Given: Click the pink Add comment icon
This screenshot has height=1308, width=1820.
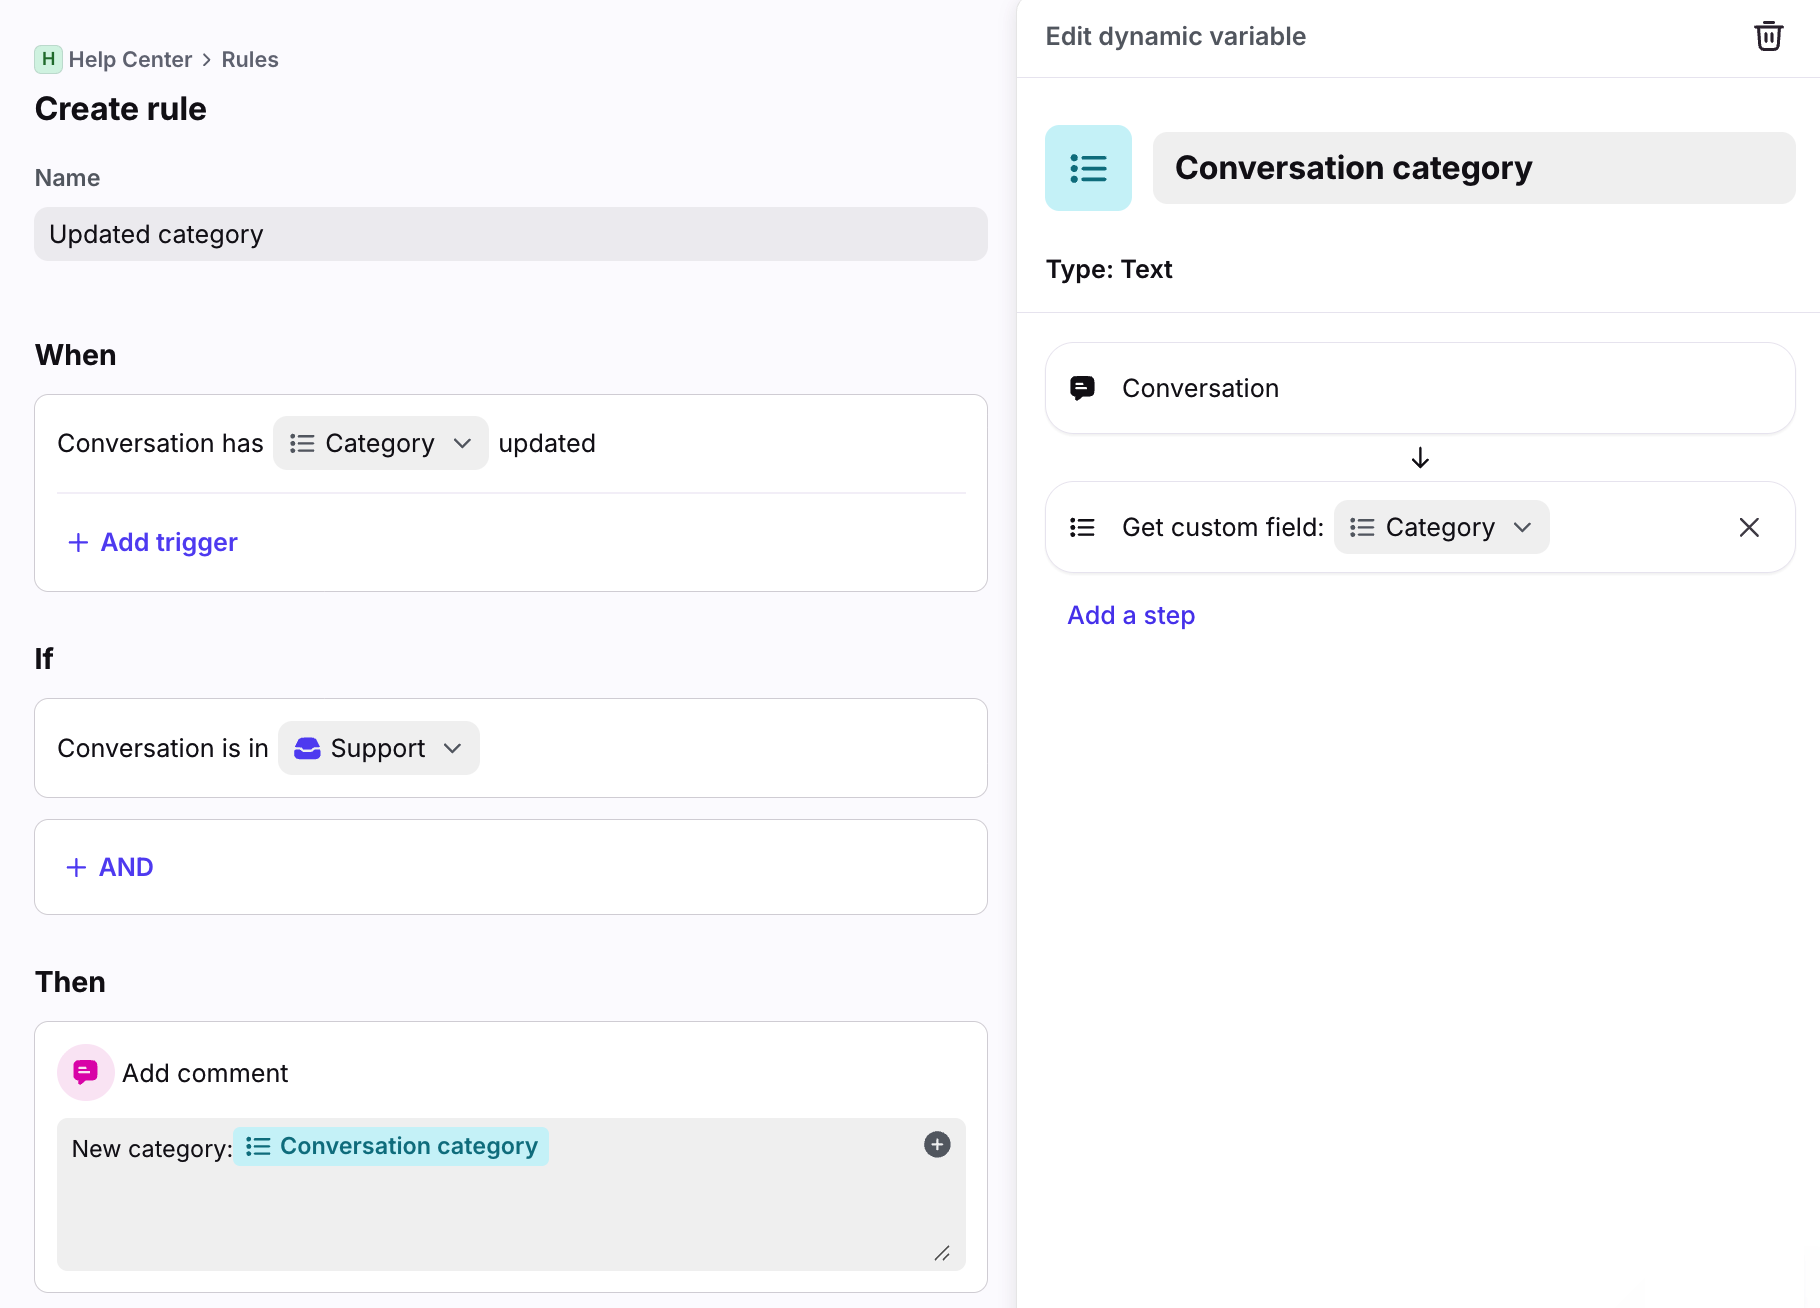Looking at the screenshot, I should point(86,1073).
